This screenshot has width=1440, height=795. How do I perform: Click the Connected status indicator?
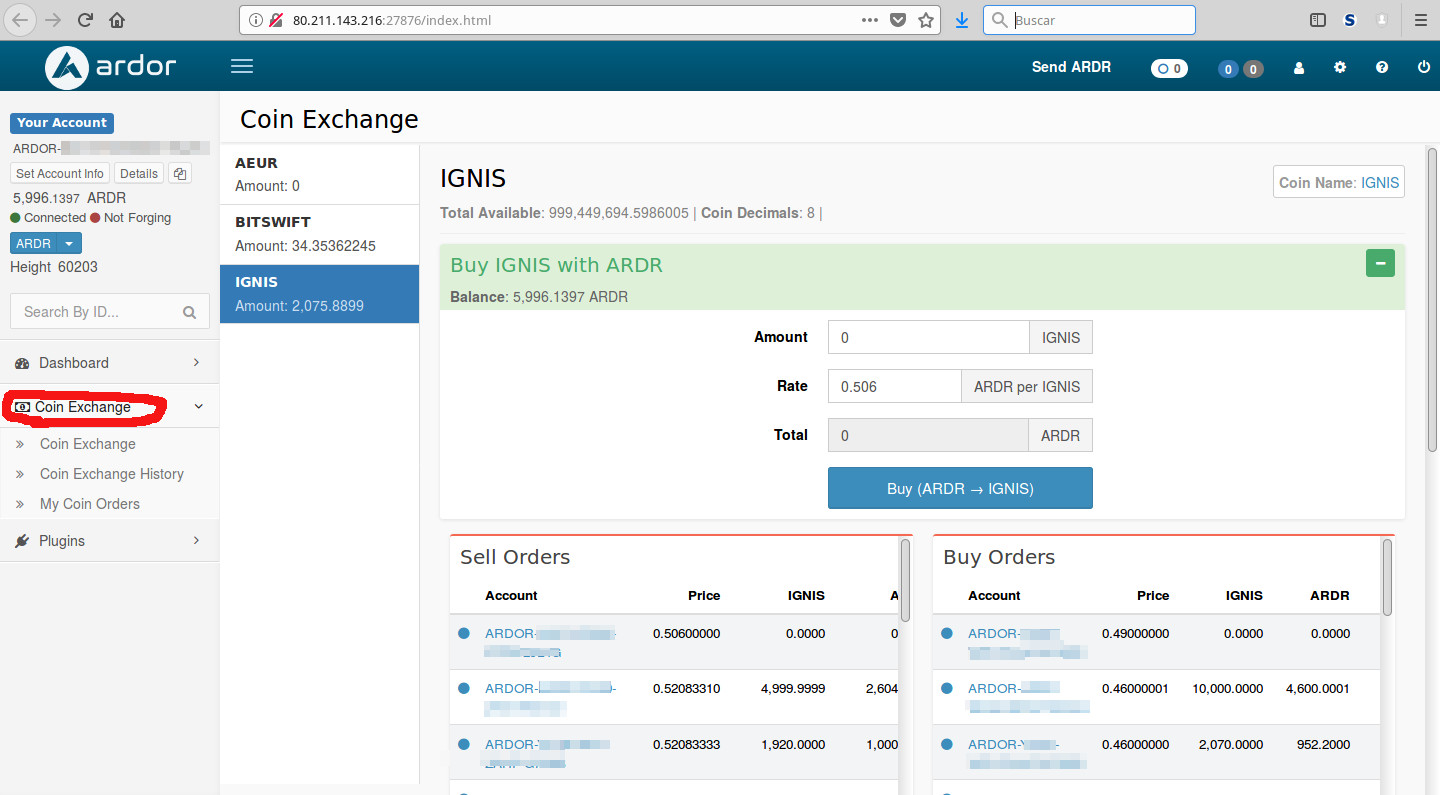tap(48, 218)
